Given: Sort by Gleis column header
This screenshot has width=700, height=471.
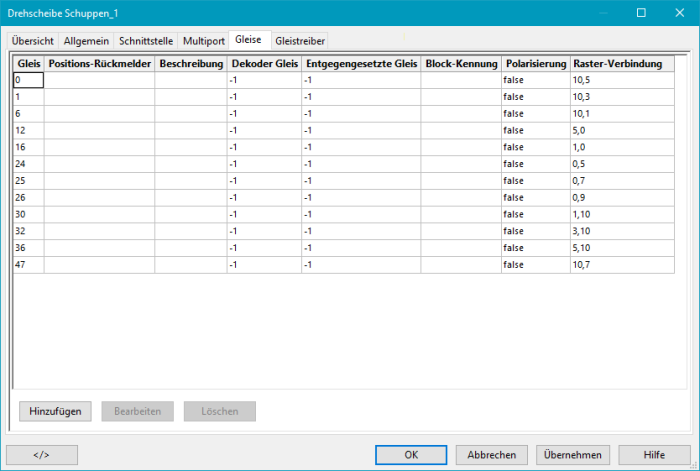Looking at the screenshot, I should pyautogui.click(x=28, y=64).
